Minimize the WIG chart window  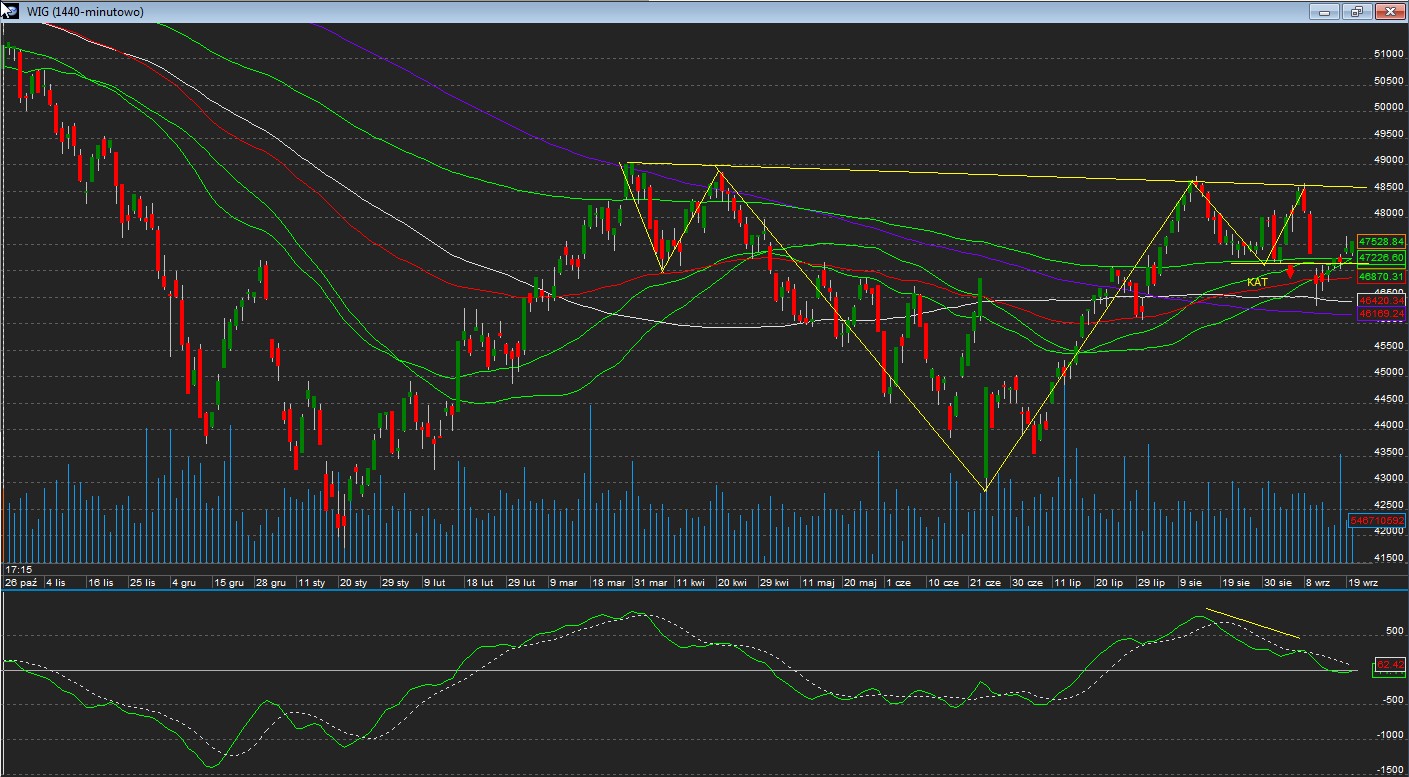point(1325,12)
